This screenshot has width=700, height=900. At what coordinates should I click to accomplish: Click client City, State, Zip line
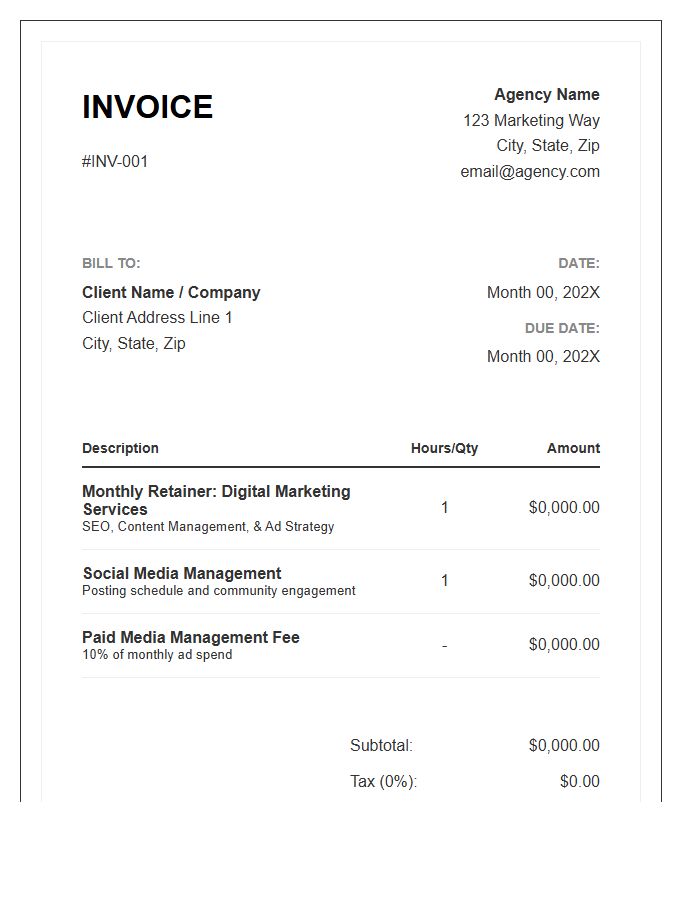pyautogui.click(x=134, y=343)
